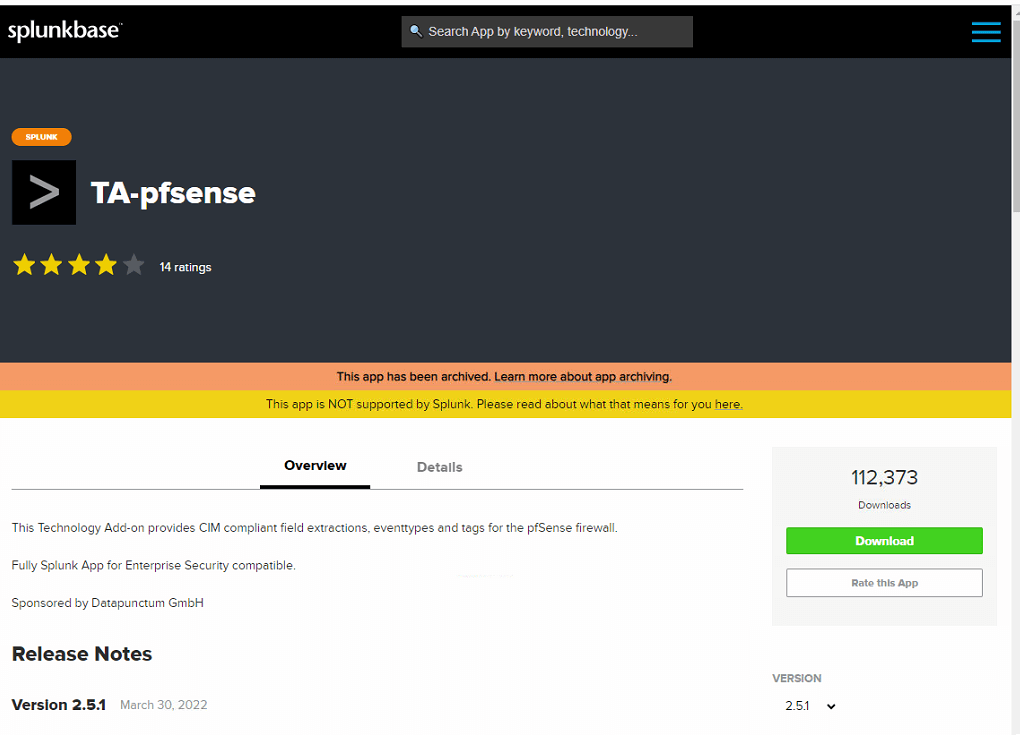Screen dimensions: 1020x735
Task: Switch to the Details tab
Action: click(x=439, y=467)
